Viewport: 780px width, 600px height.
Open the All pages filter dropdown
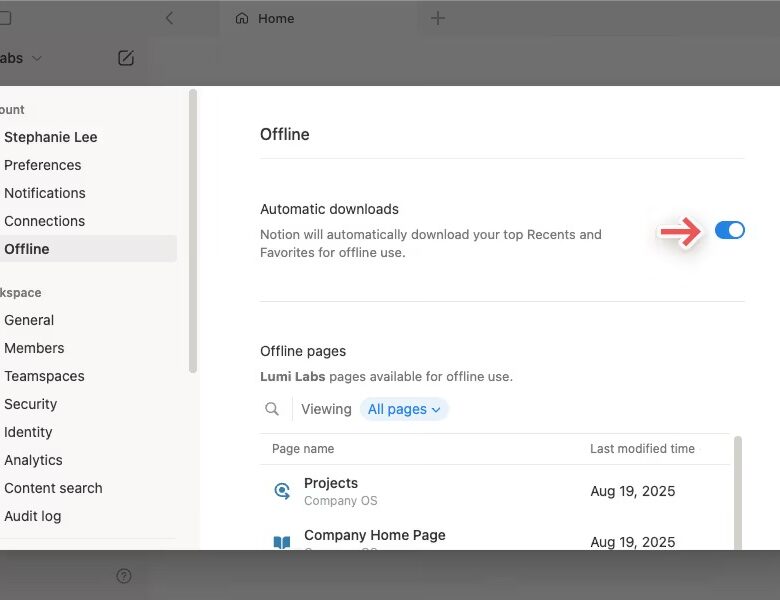pos(404,409)
